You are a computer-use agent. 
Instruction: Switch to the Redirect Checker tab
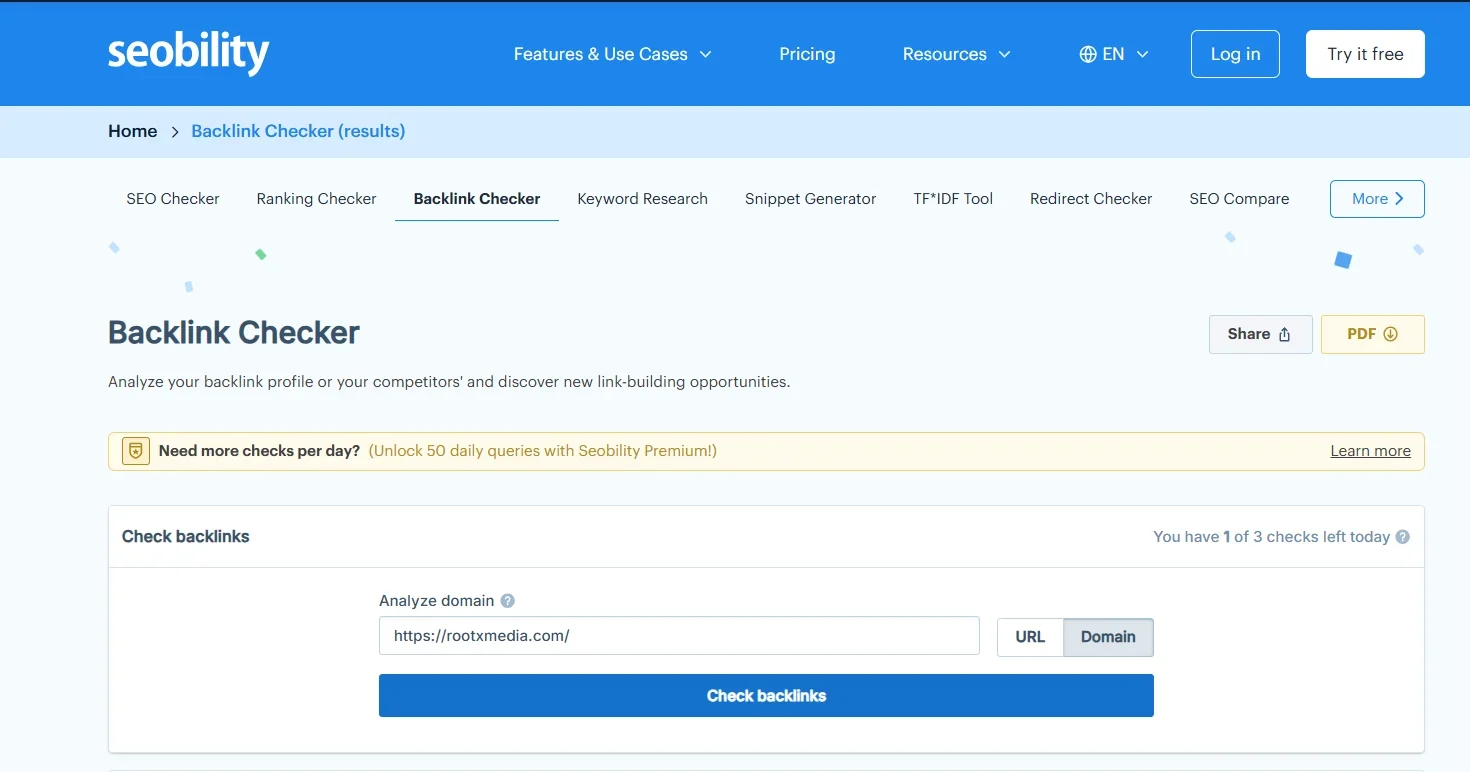pos(1091,199)
